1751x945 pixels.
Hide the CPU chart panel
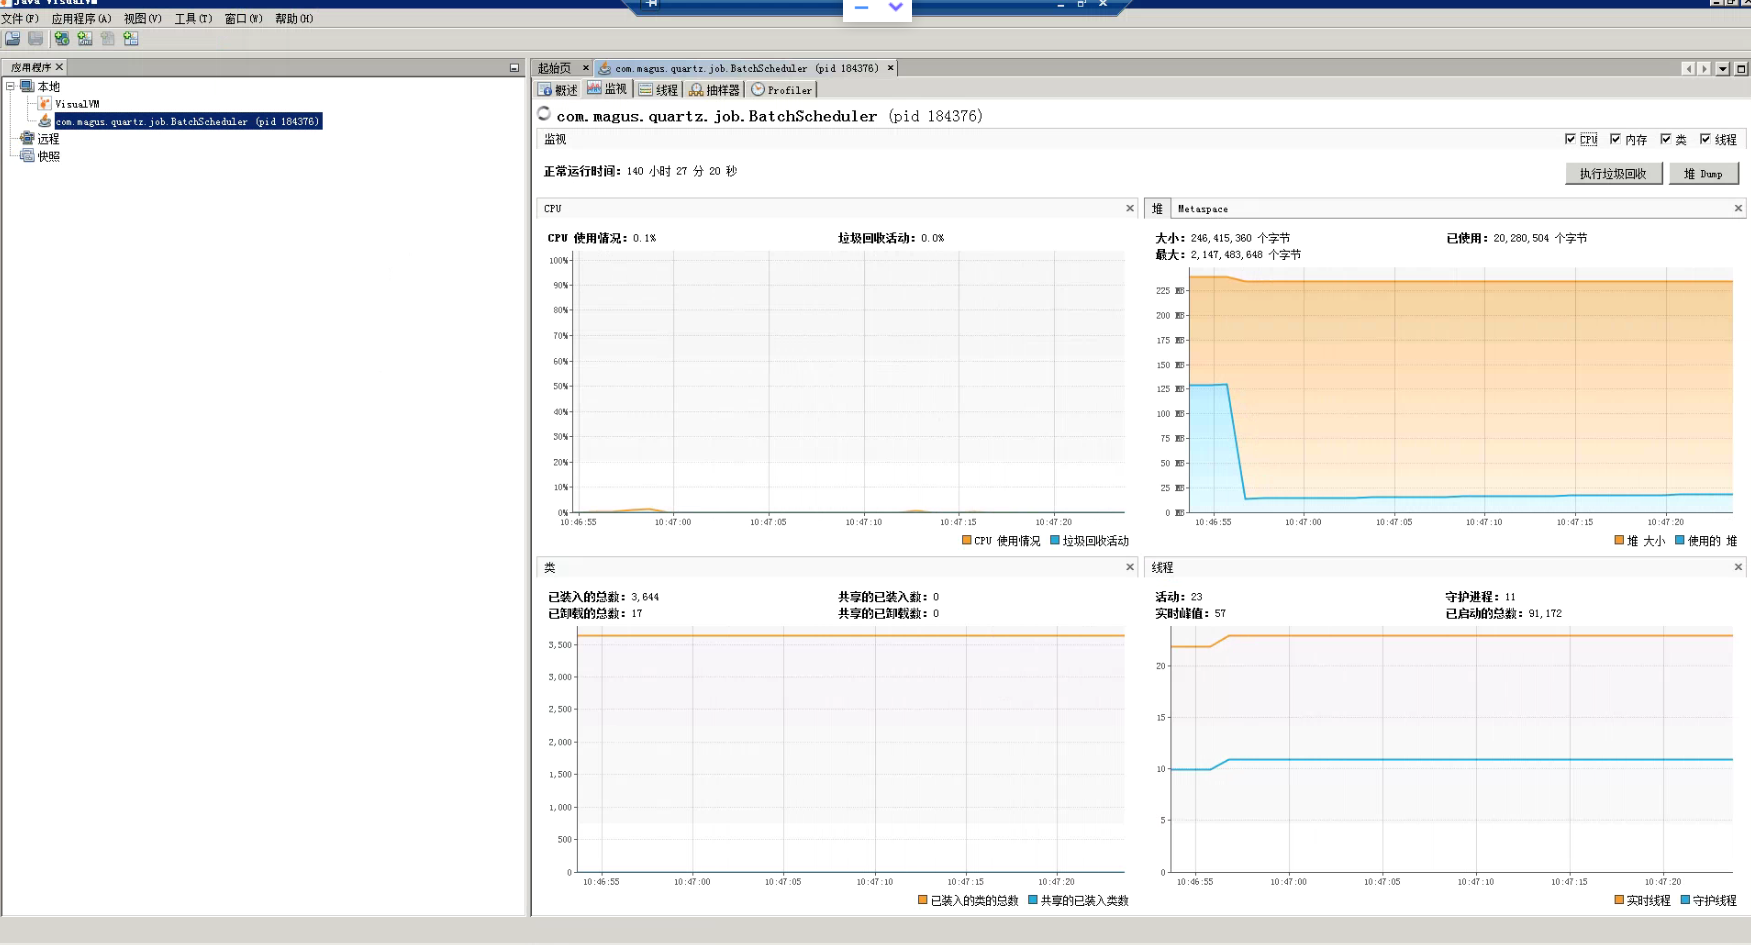(1130, 208)
